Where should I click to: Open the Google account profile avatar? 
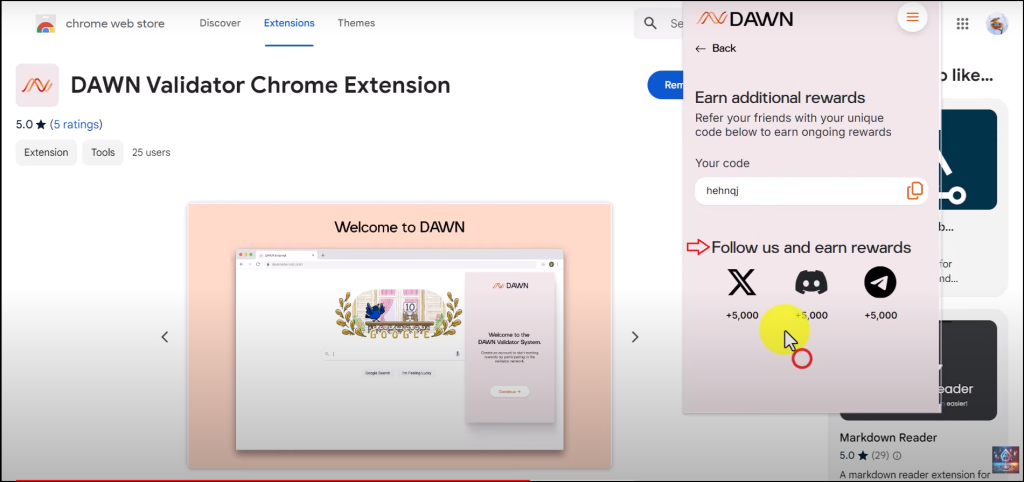click(996, 23)
